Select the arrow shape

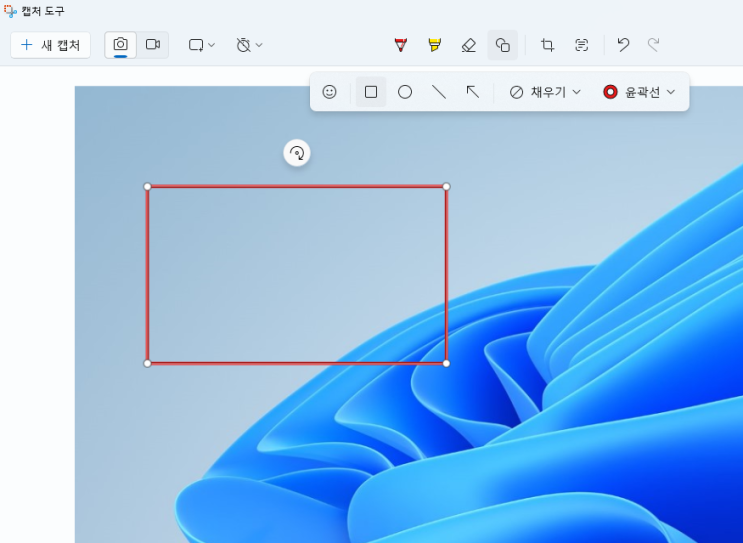click(x=473, y=92)
